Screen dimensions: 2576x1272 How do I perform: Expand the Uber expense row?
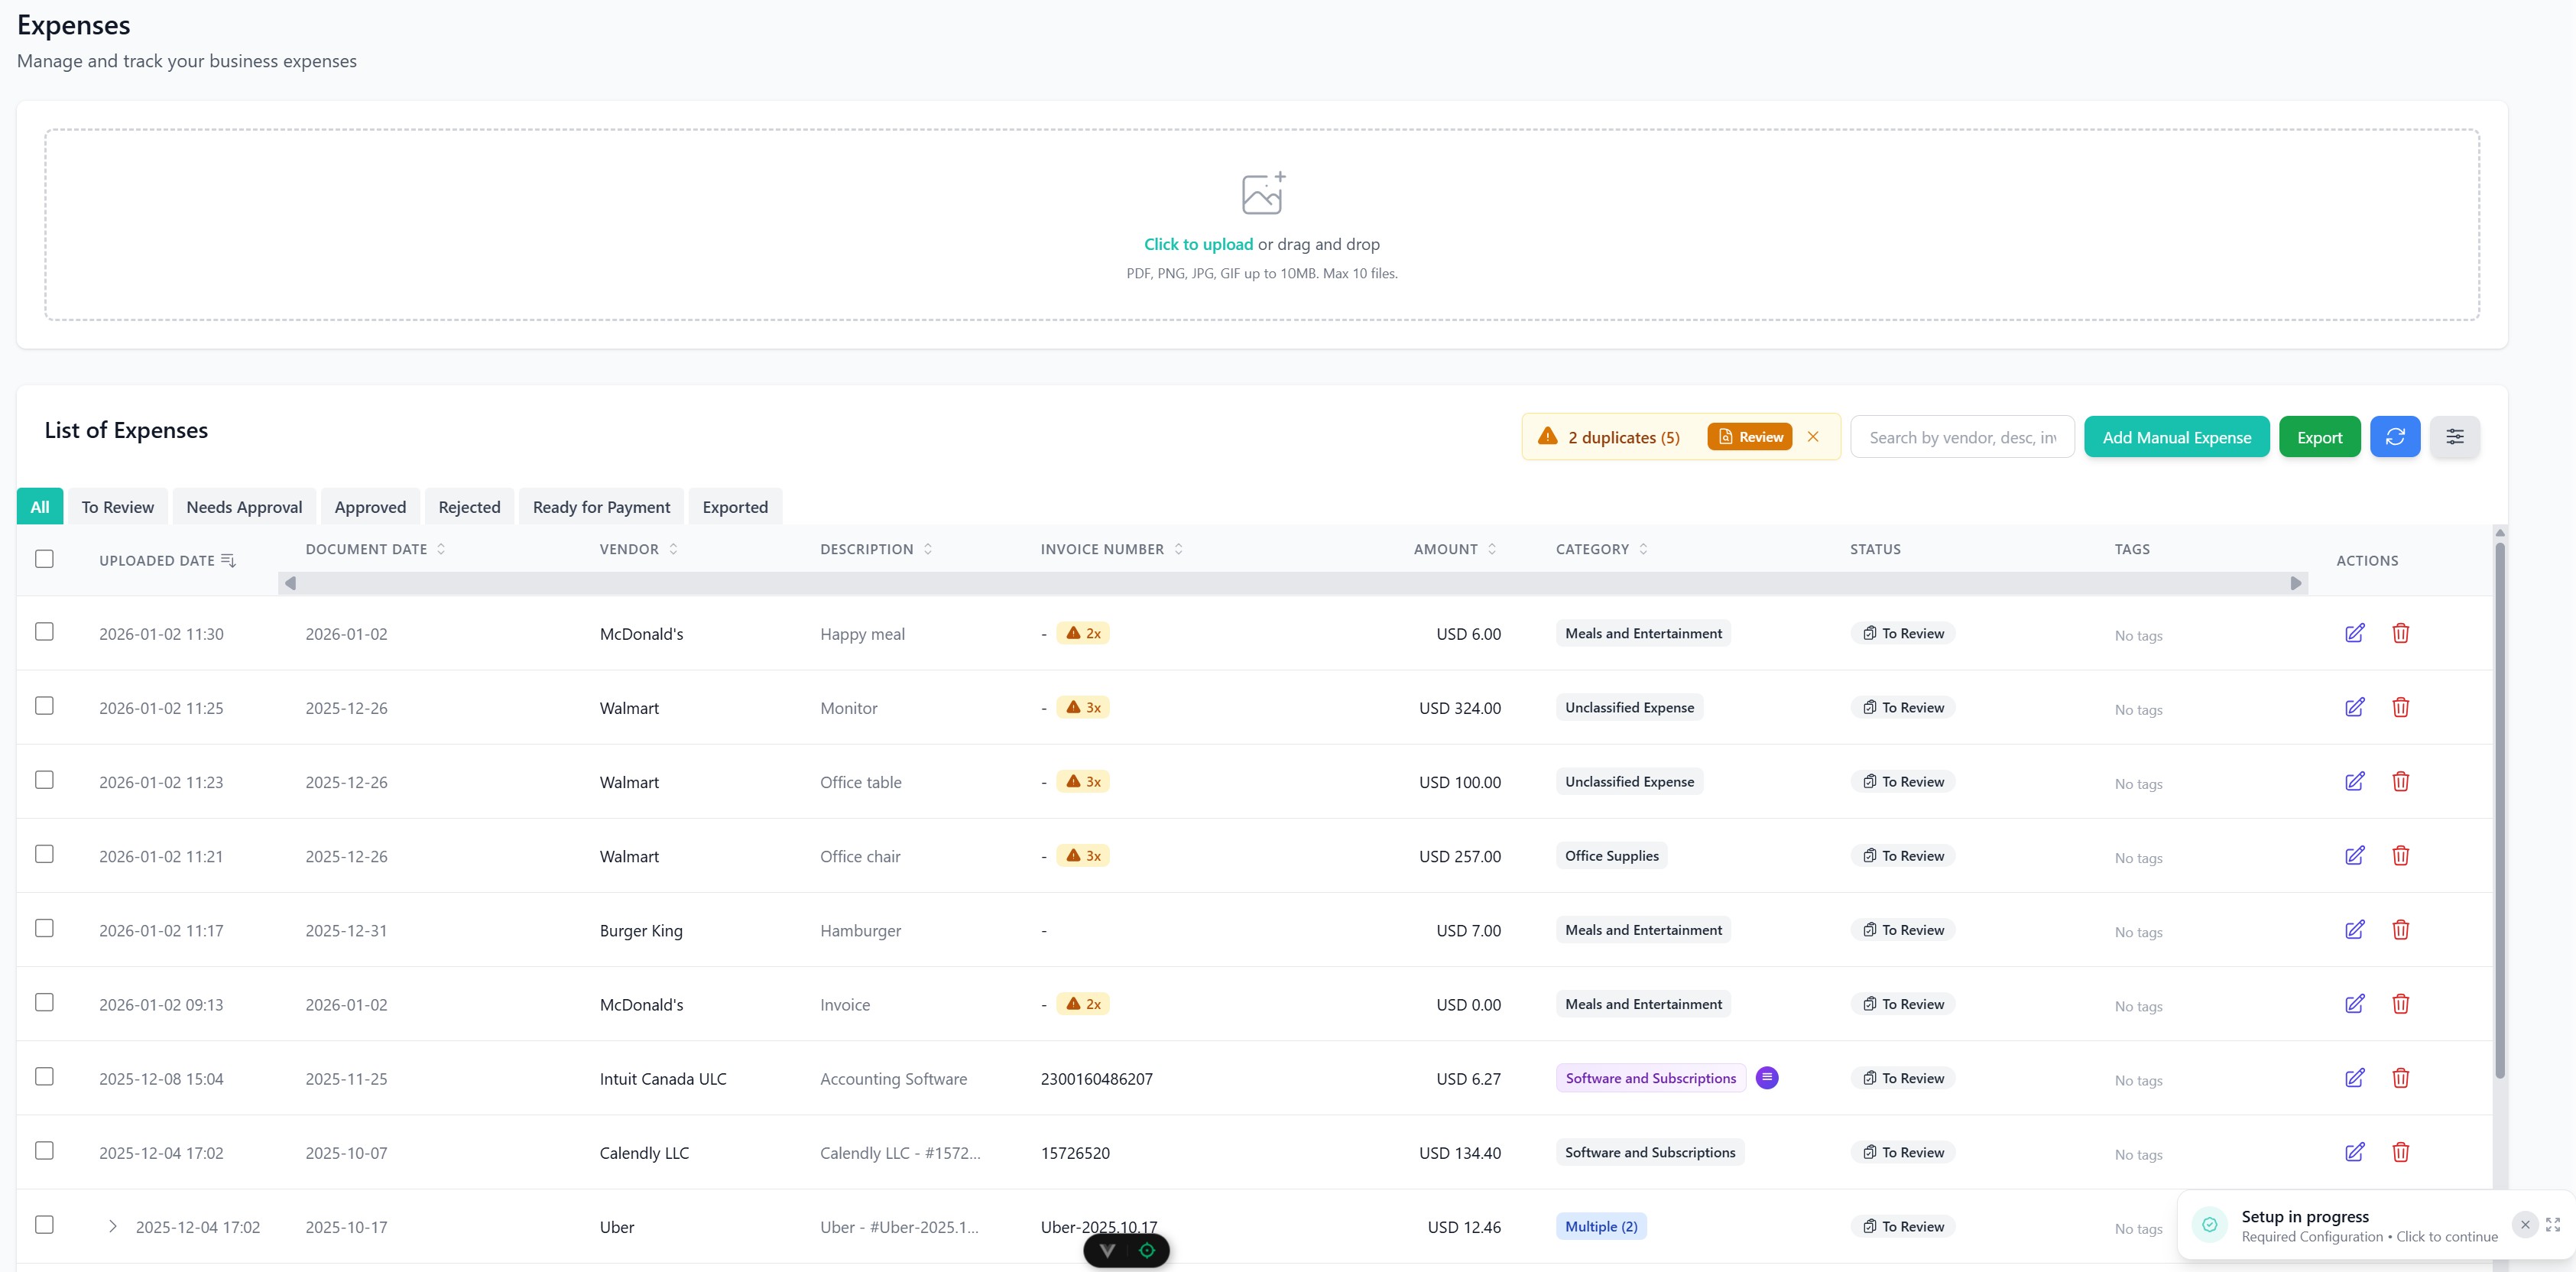click(x=112, y=1226)
